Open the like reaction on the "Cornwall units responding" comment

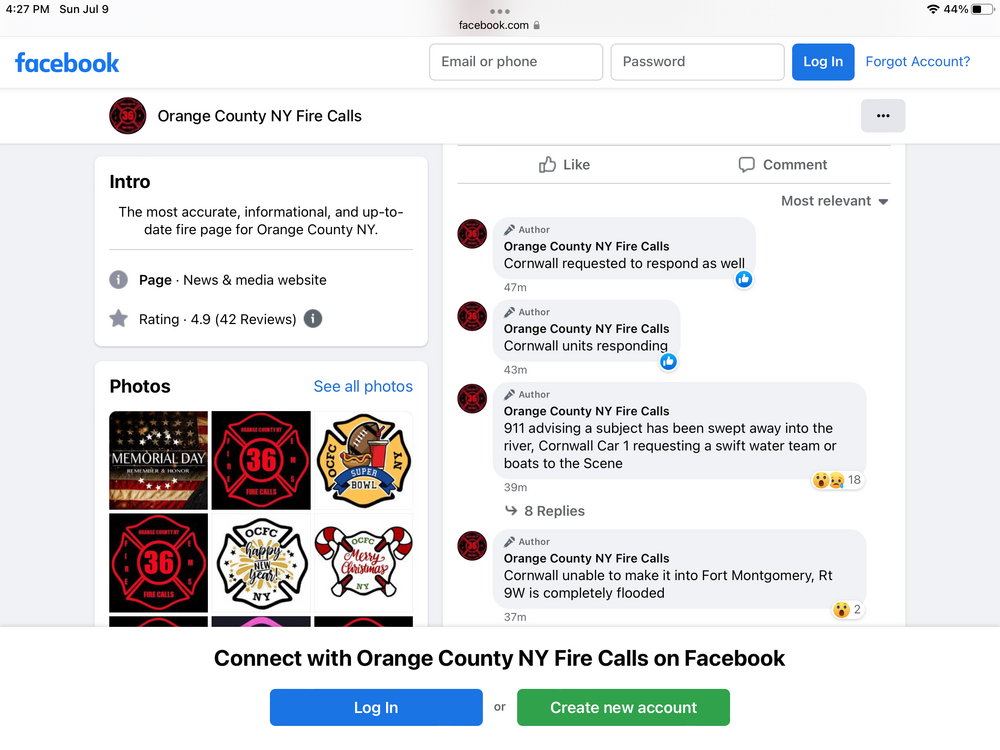(668, 362)
